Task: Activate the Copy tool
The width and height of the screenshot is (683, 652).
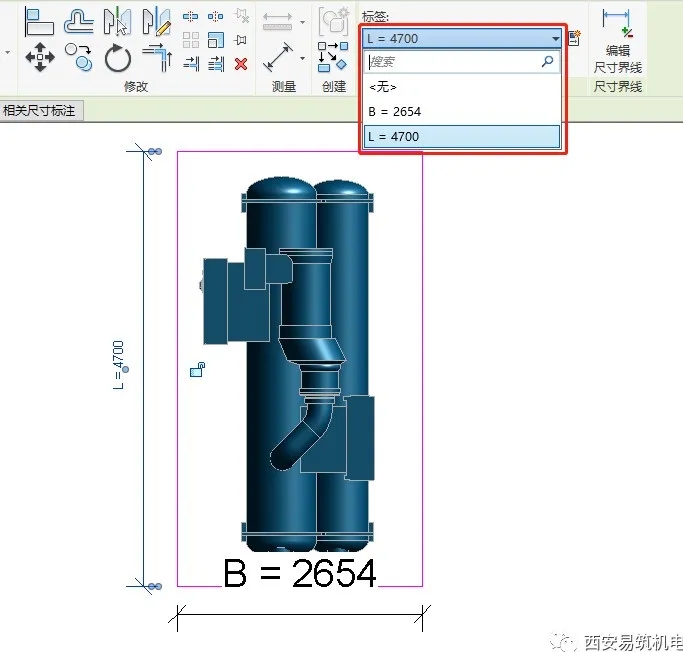Action: [79, 57]
